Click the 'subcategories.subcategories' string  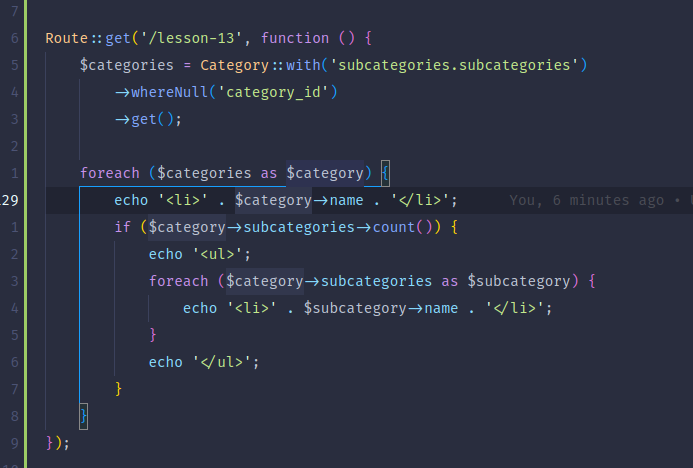tap(454, 65)
